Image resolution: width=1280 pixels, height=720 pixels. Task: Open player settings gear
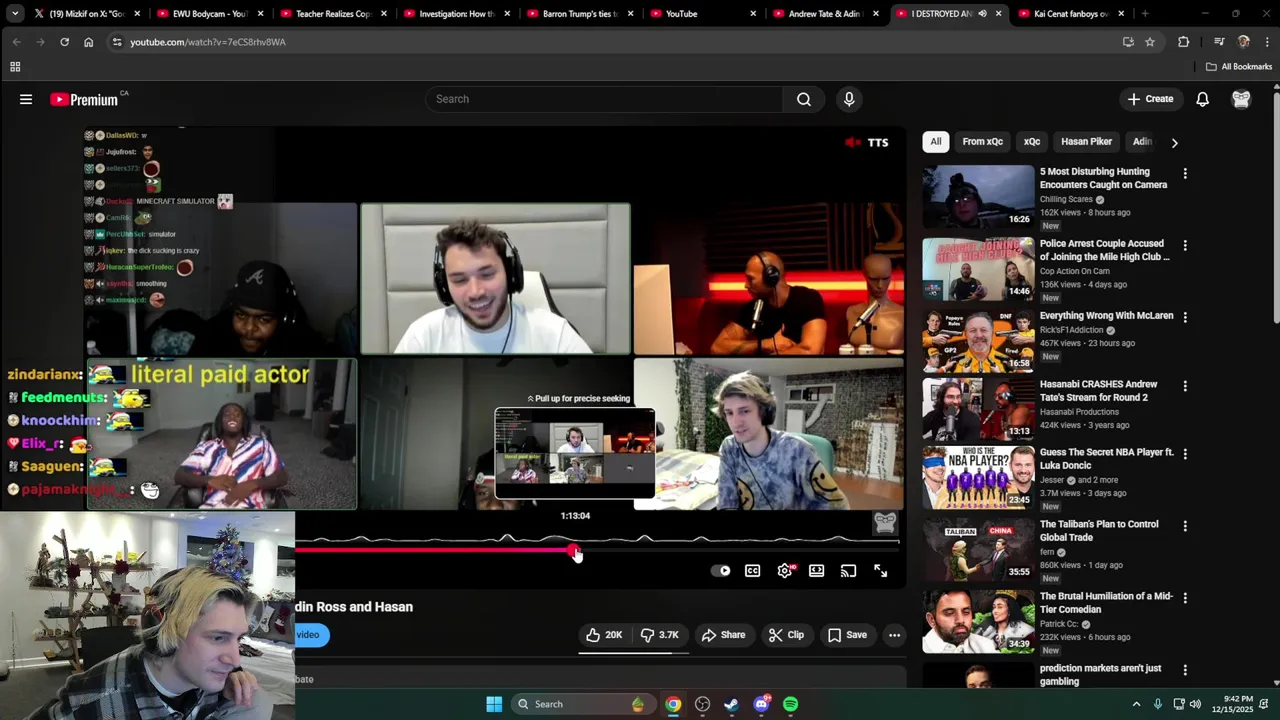point(785,571)
